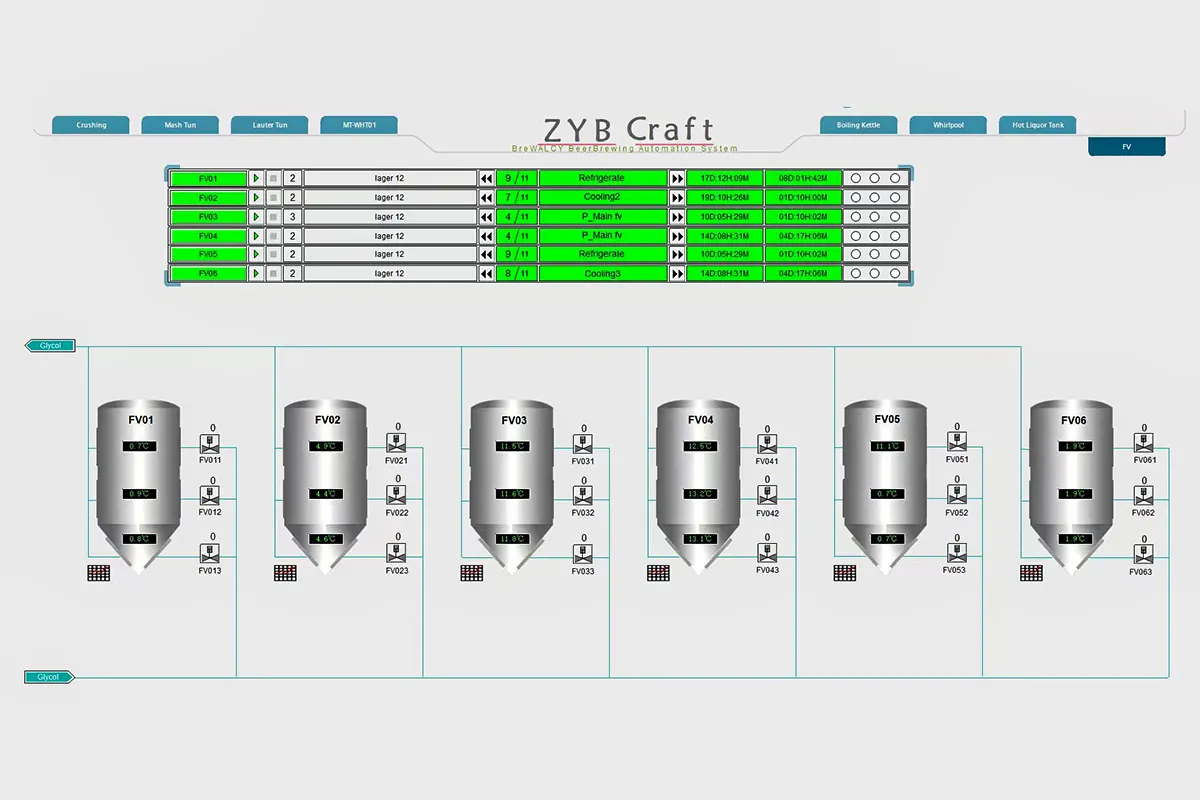Step forward one stage on FV01 row
The width and height of the screenshot is (1200, 800).
pyautogui.click(x=677, y=178)
